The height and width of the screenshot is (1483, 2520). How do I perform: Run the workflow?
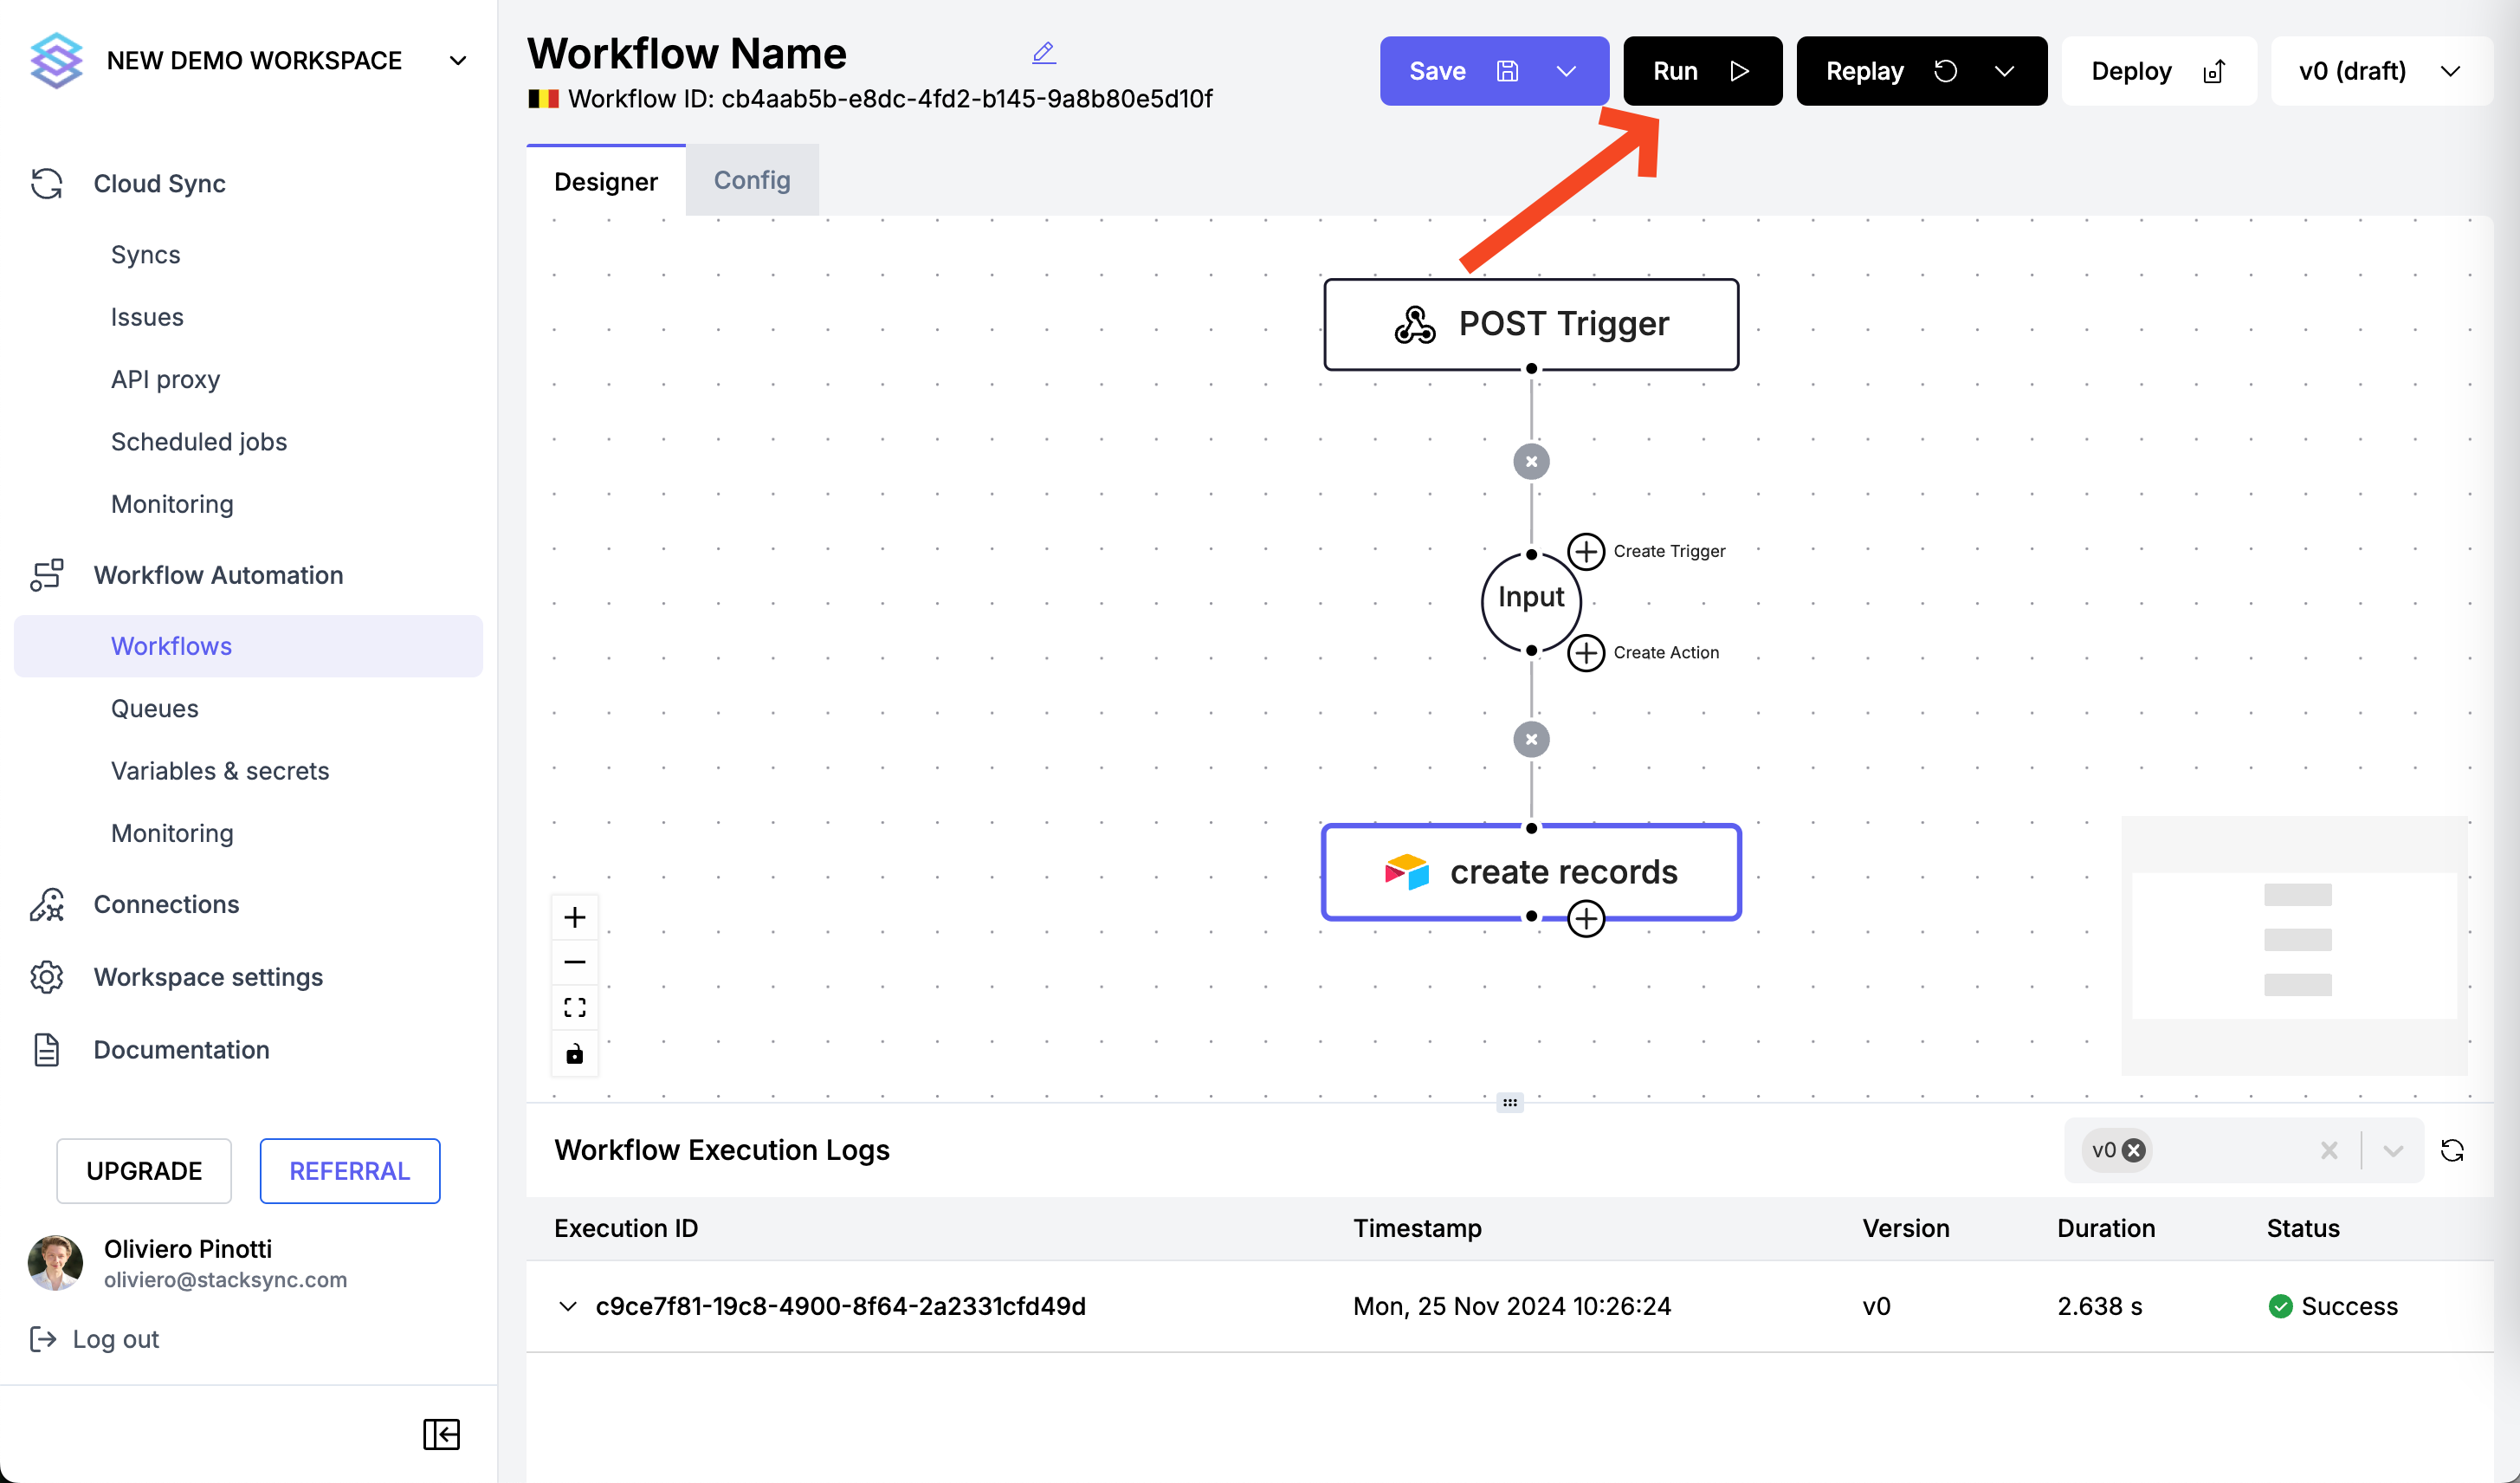click(1700, 71)
